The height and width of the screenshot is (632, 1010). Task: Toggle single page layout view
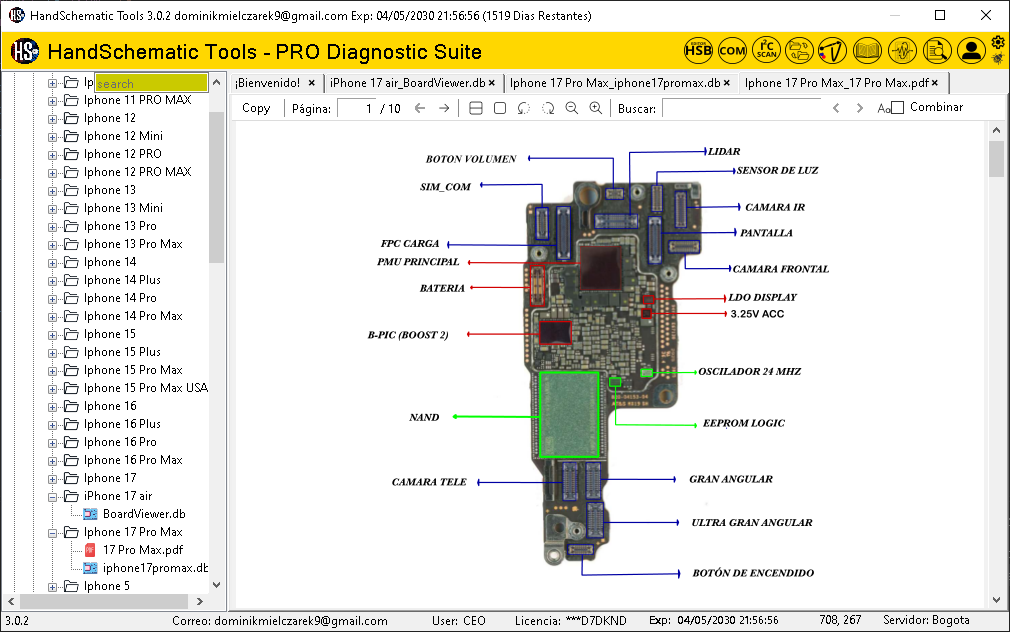pyautogui.click(x=501, y=107)
